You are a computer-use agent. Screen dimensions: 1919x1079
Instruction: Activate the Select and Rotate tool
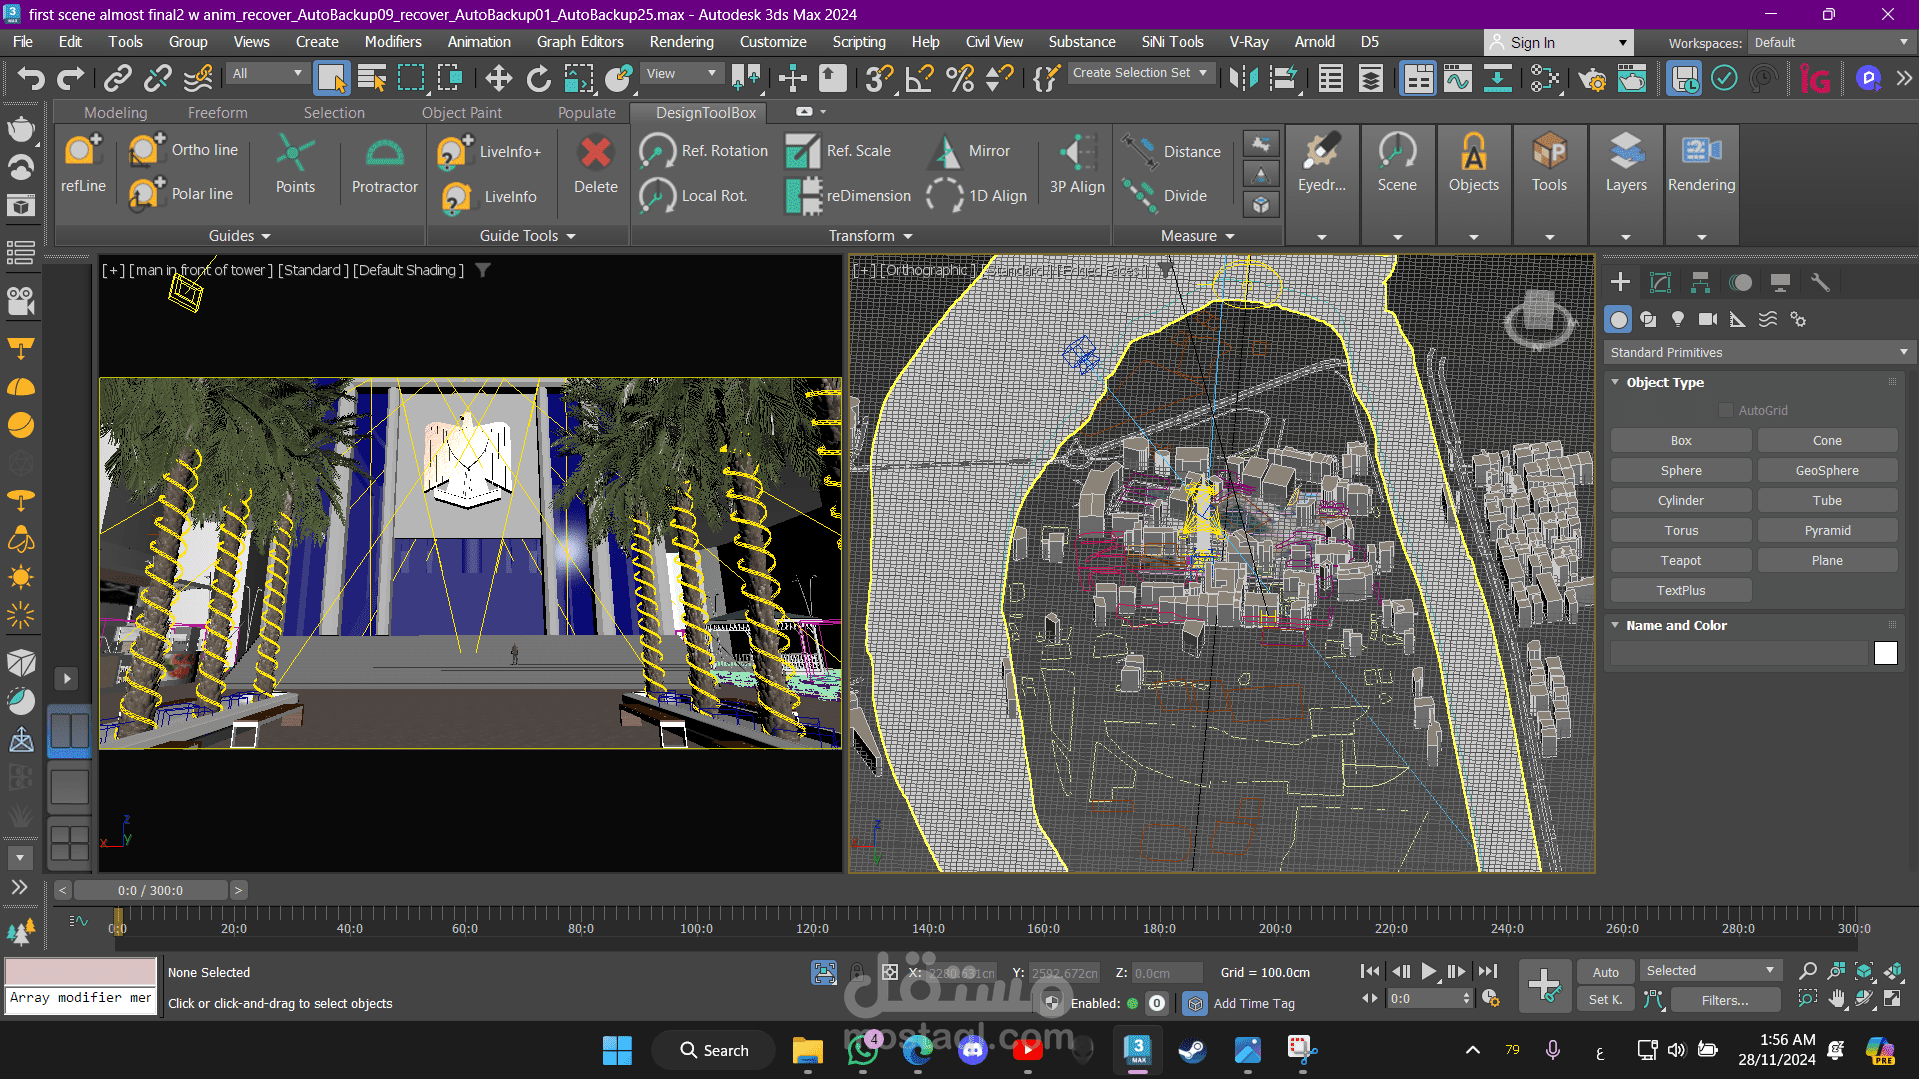pos(538,78)
